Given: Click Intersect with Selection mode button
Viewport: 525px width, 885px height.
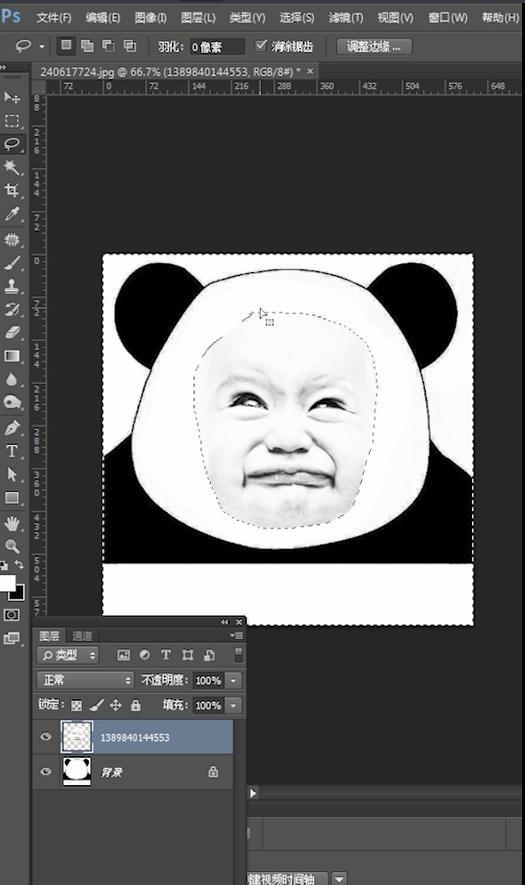Looking at the screenshot, I should 130,46.
